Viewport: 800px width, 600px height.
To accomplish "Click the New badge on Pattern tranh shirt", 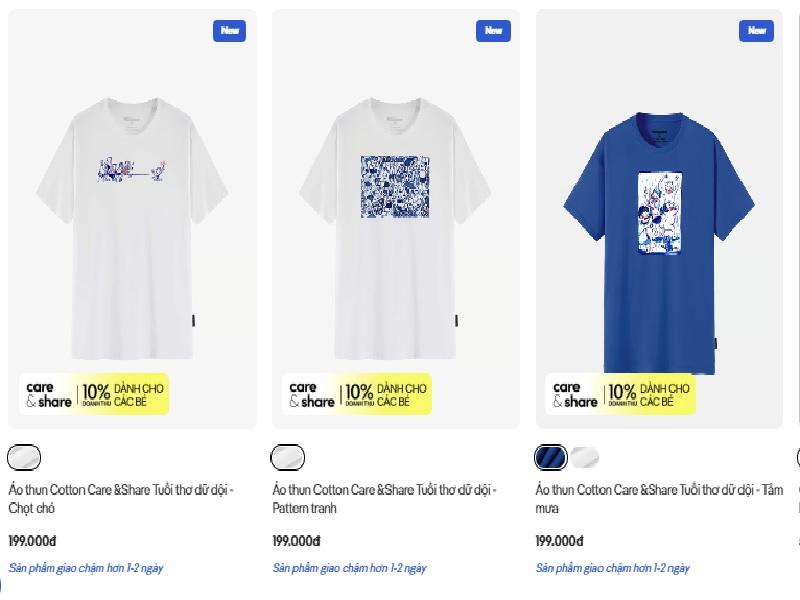I will click(x=493, y=31).
